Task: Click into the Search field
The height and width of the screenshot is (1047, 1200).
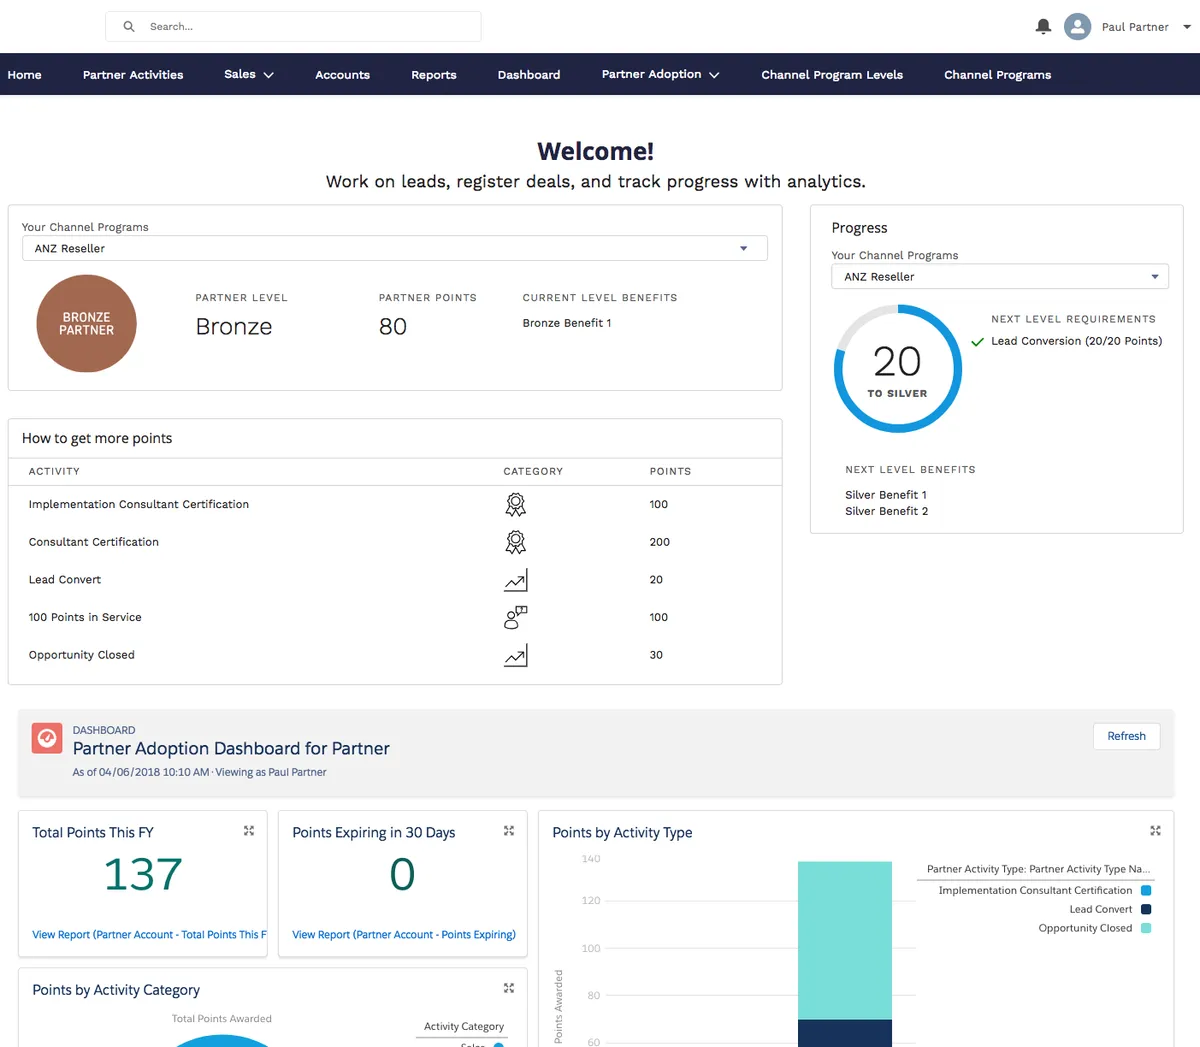Action: pos(293,27)
